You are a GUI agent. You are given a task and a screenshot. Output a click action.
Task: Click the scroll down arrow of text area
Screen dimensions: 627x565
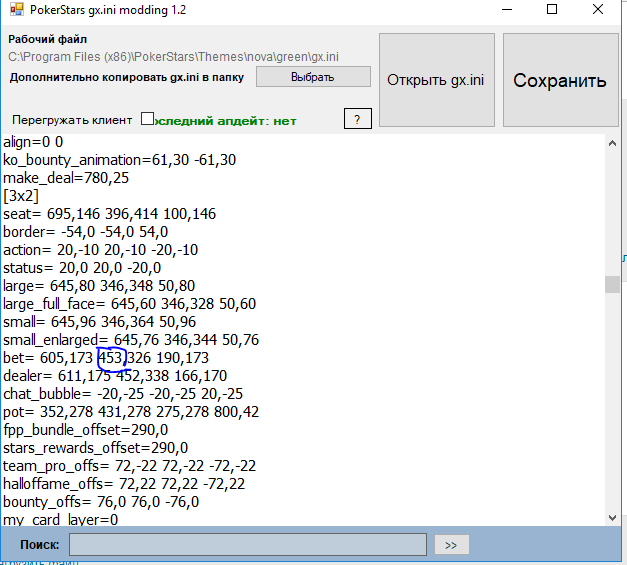coord(612,518)
